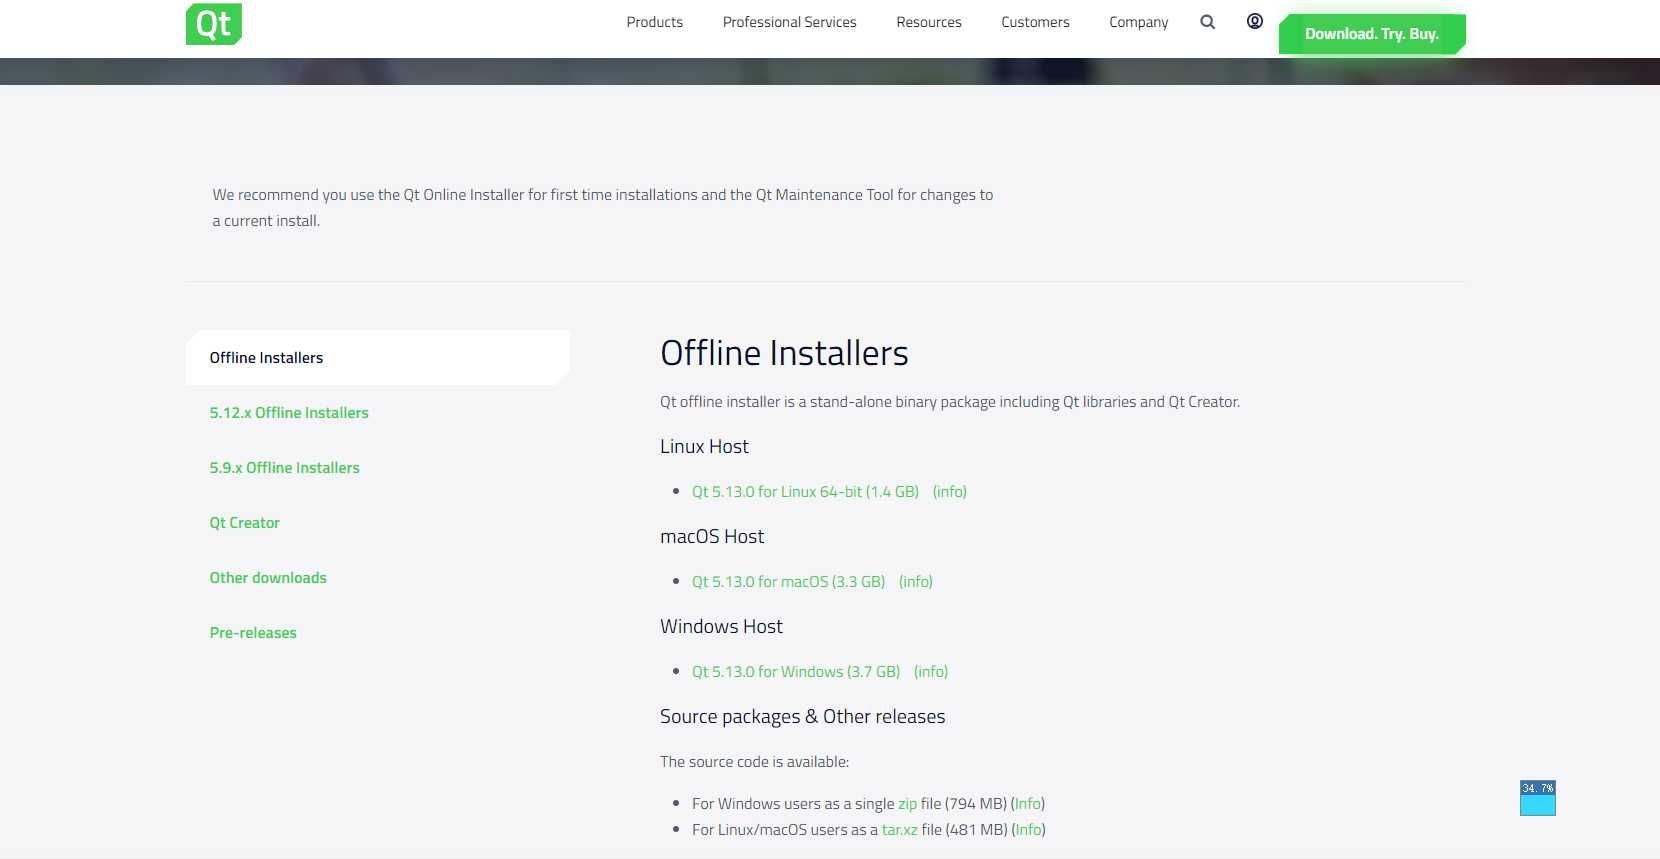Download Qt 5.13.0 for macOS
The height and width of the screenshot is (859, 1660).
point(788,582)
